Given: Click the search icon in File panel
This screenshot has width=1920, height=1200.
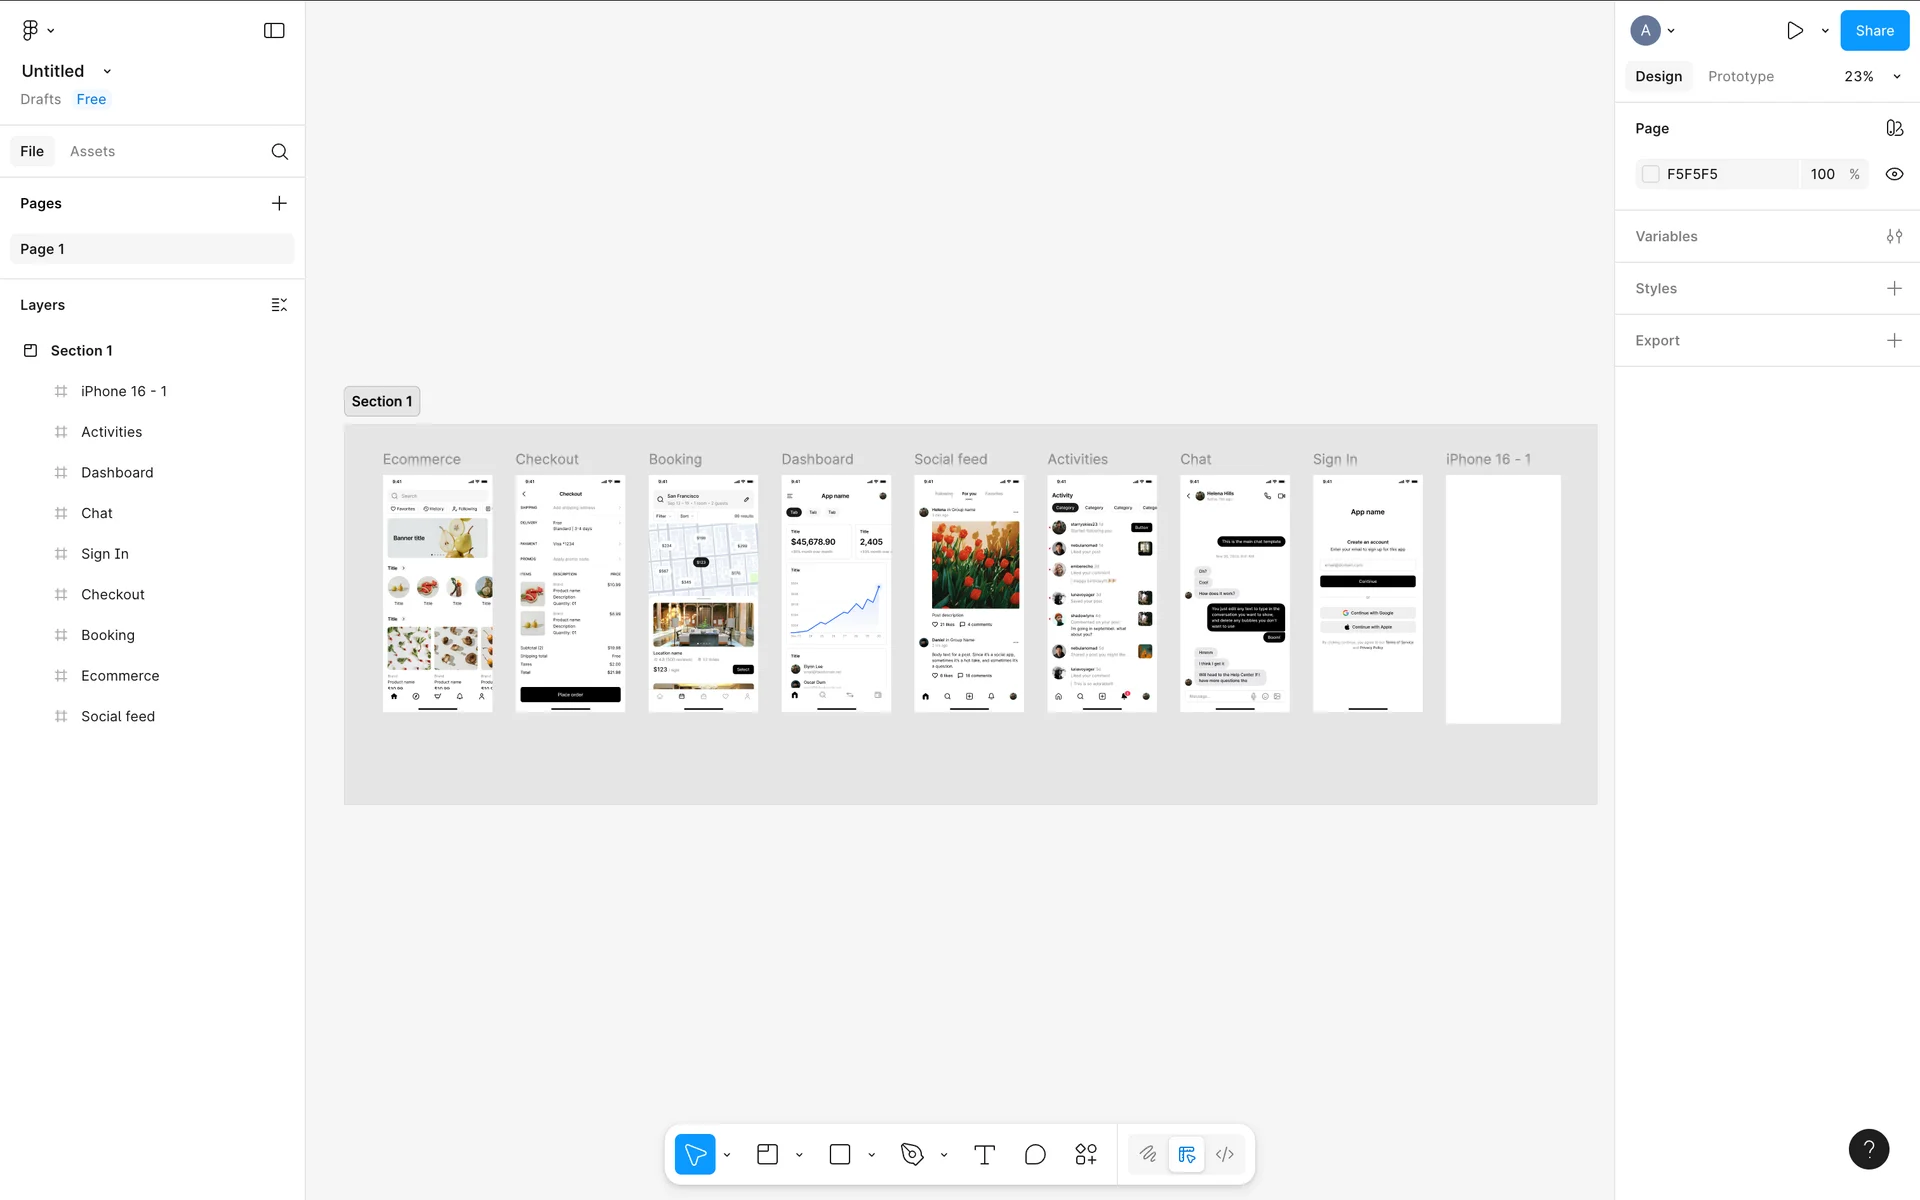Looking at the screenshot, I should [x=280, y=151].
